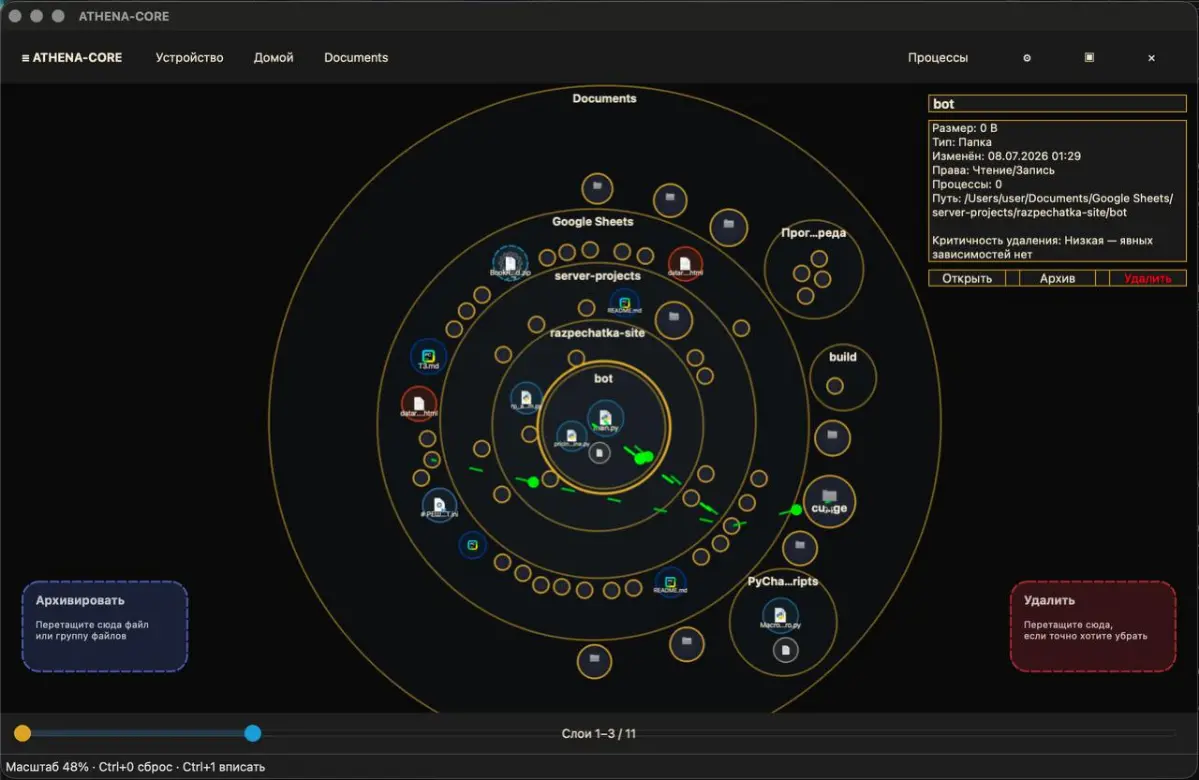
Task: Select the blank file node below main.py
Action: tap(600, 453)
